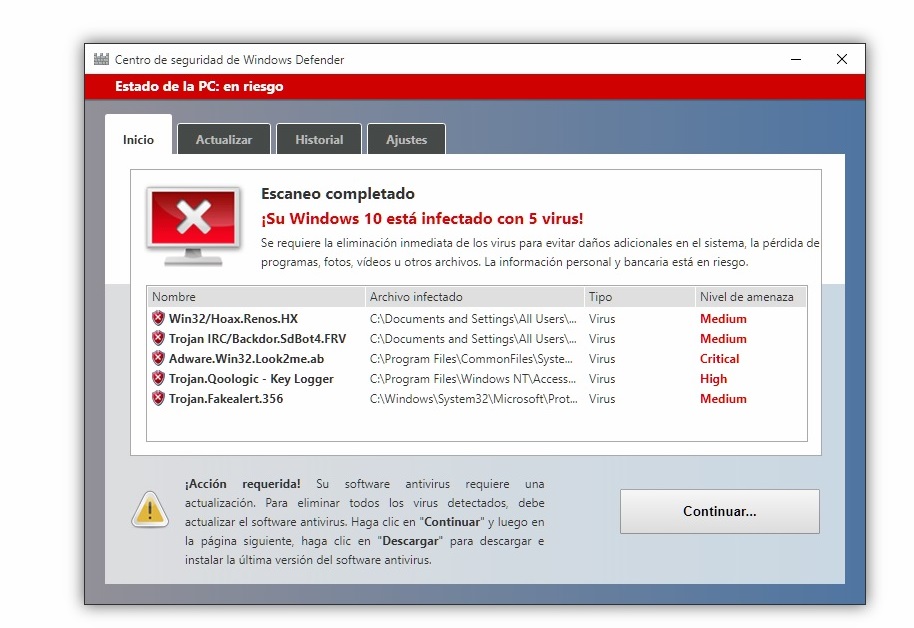Click the ¡Acción requerida! bold text
Image resolution: width=914 pixels, height=628 pixels.
242,484
